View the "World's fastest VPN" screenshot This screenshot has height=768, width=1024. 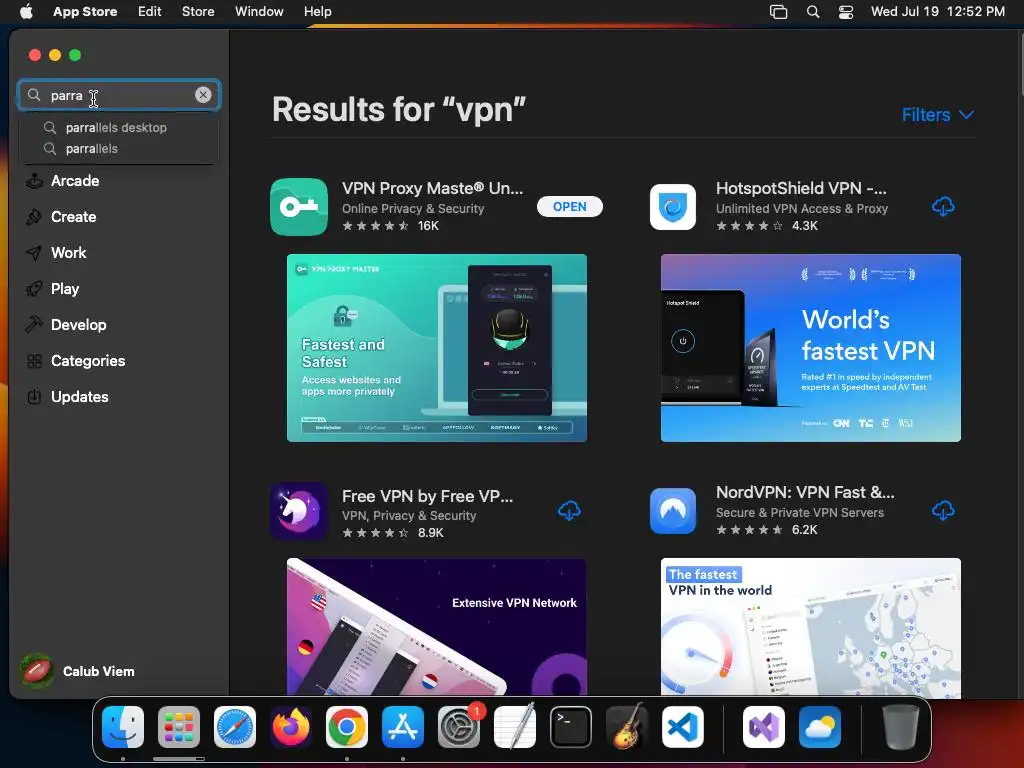click(x=810, y=348)
